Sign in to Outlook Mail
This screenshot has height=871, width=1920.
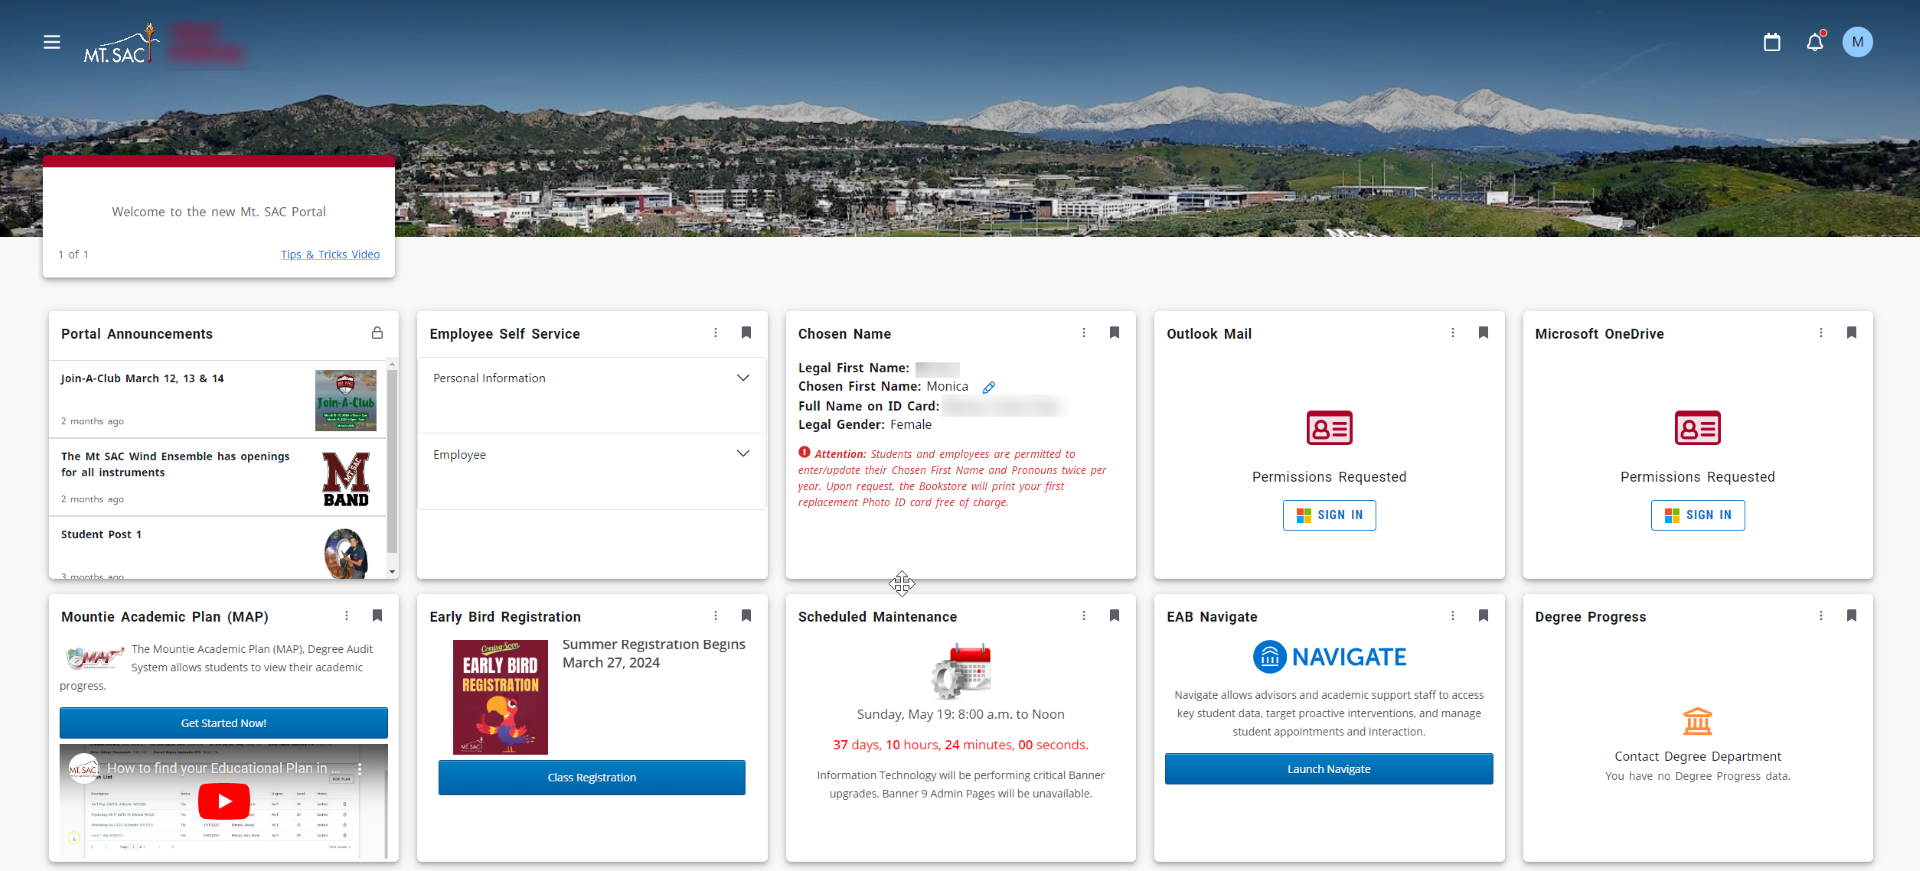point(1329,515)
